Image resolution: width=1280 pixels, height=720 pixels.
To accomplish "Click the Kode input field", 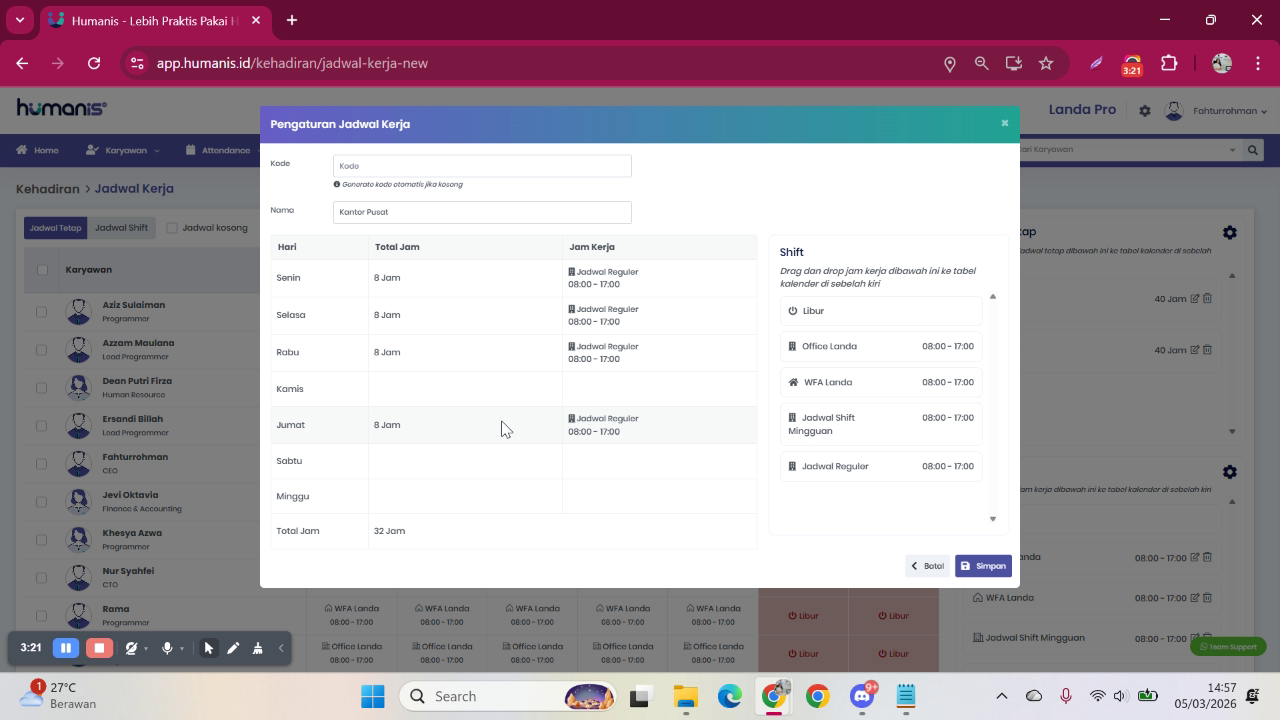I will (x=482, y=166).
